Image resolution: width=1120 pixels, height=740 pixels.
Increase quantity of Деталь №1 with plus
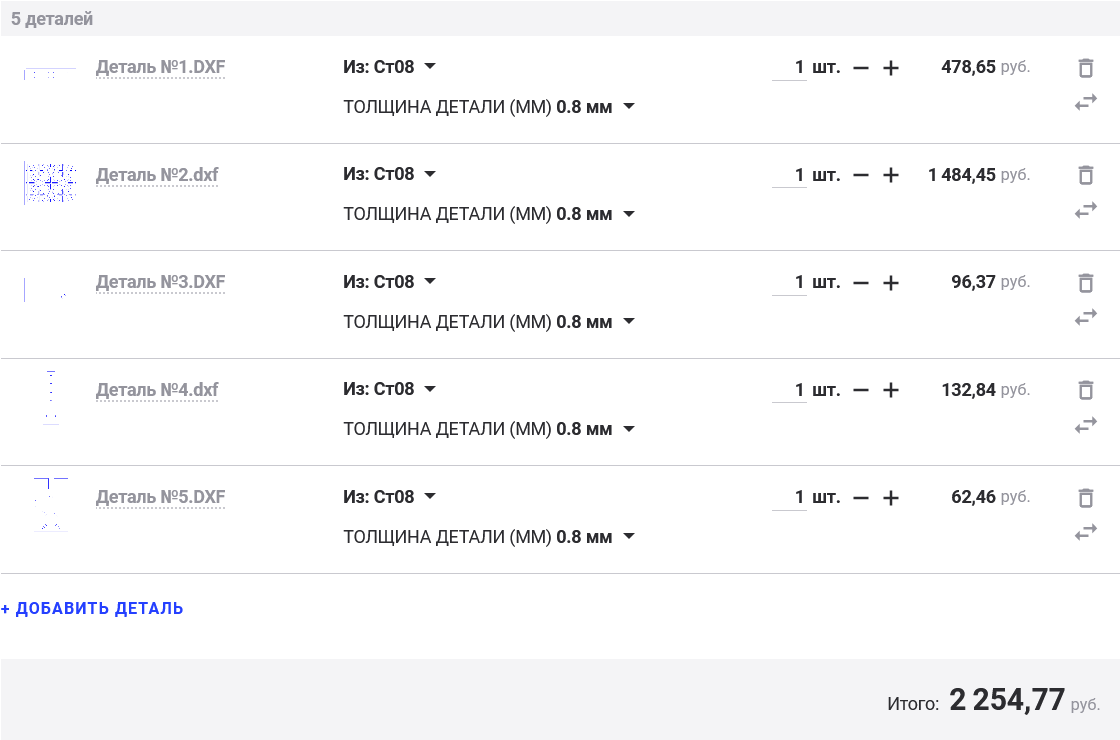point(891,68)
